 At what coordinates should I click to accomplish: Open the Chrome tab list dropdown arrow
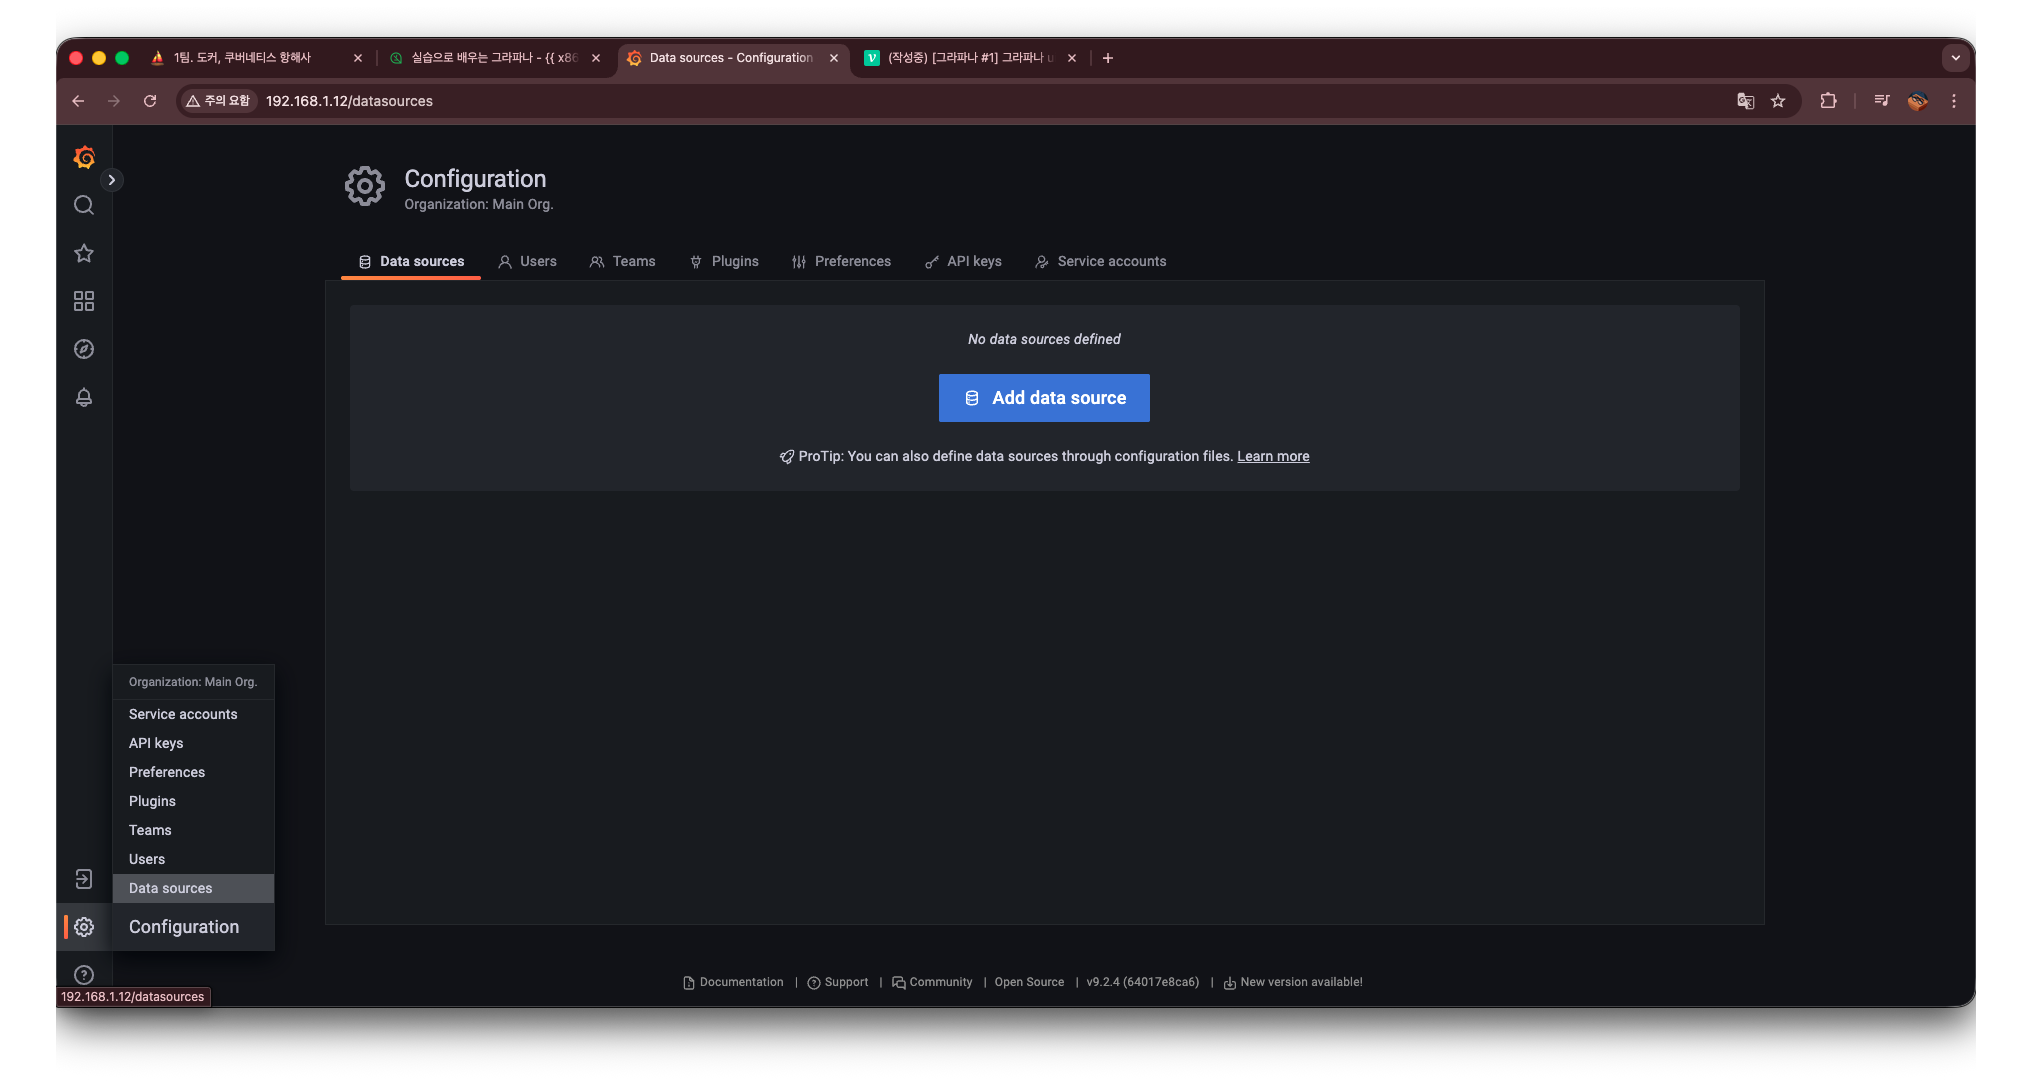(x=1955, y=58)
